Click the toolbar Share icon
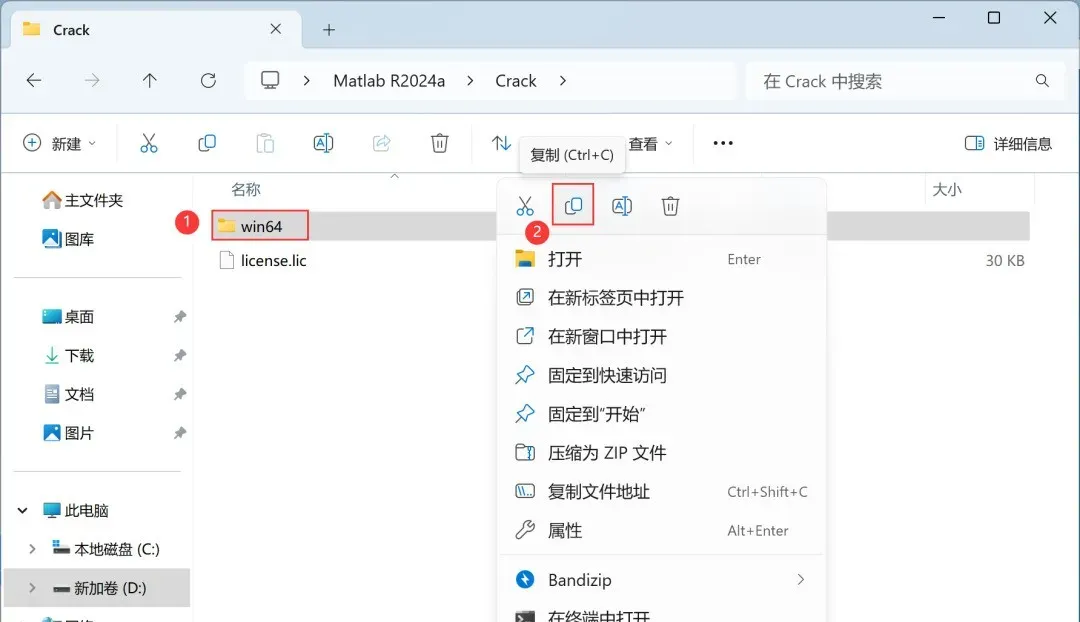The width and height of the screenshot is (1080, 622). tap(382, 143)
